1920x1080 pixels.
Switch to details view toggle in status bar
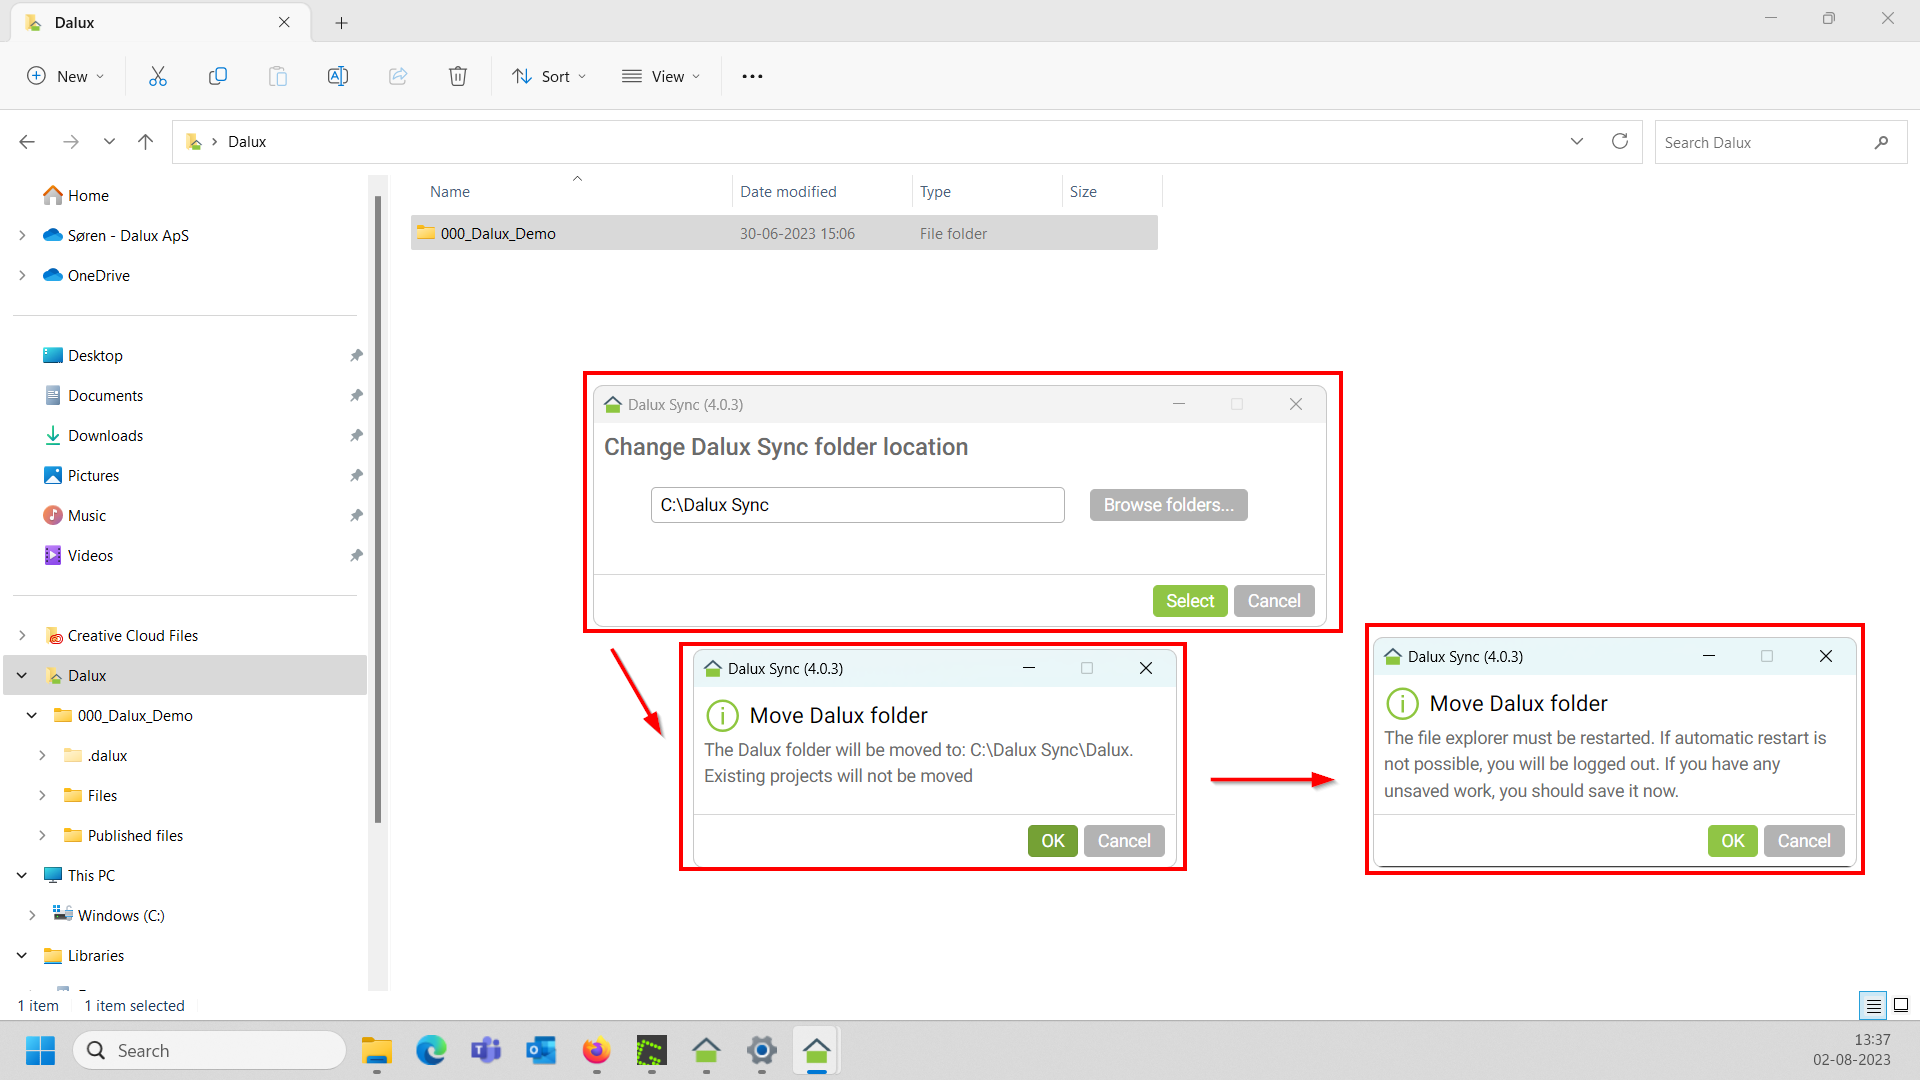point(1873,1005)
